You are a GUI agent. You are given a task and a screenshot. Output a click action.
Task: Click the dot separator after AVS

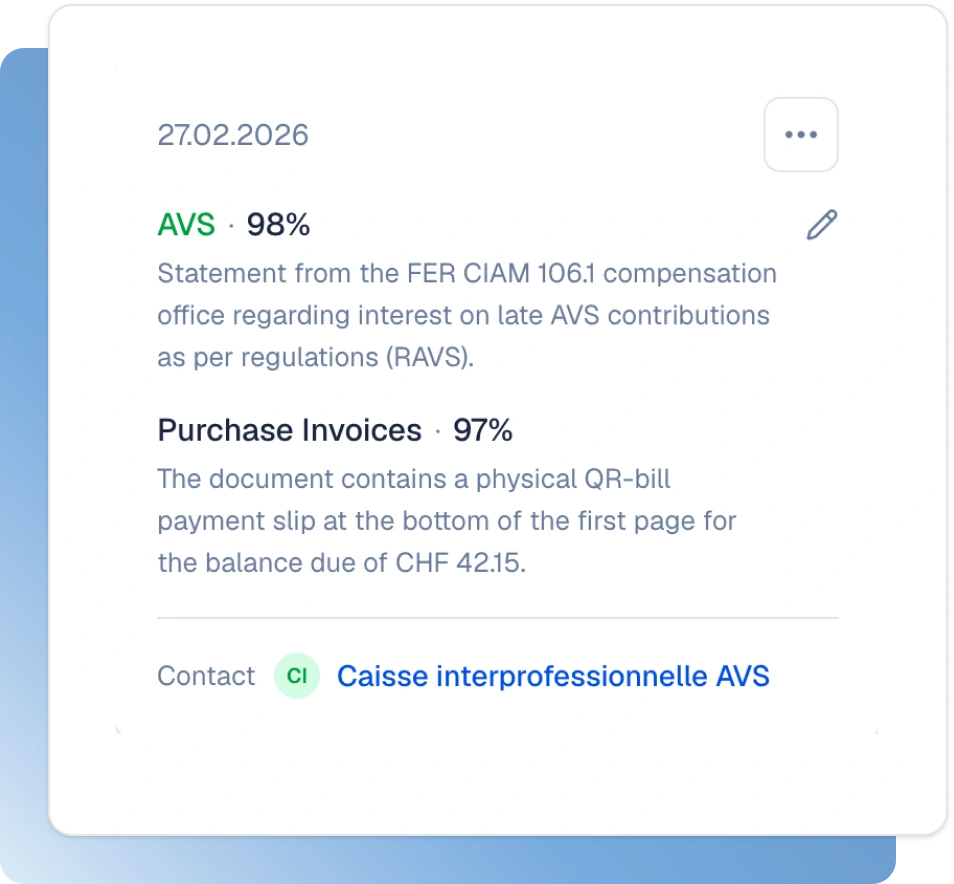[231, 226]
